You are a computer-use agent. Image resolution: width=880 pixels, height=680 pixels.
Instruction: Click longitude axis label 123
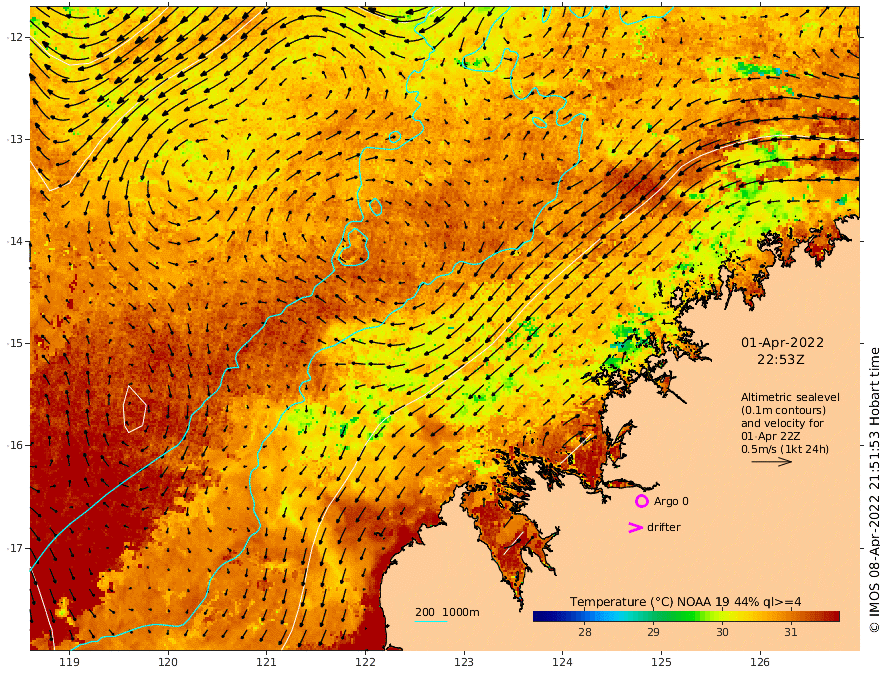click(464, 663)
